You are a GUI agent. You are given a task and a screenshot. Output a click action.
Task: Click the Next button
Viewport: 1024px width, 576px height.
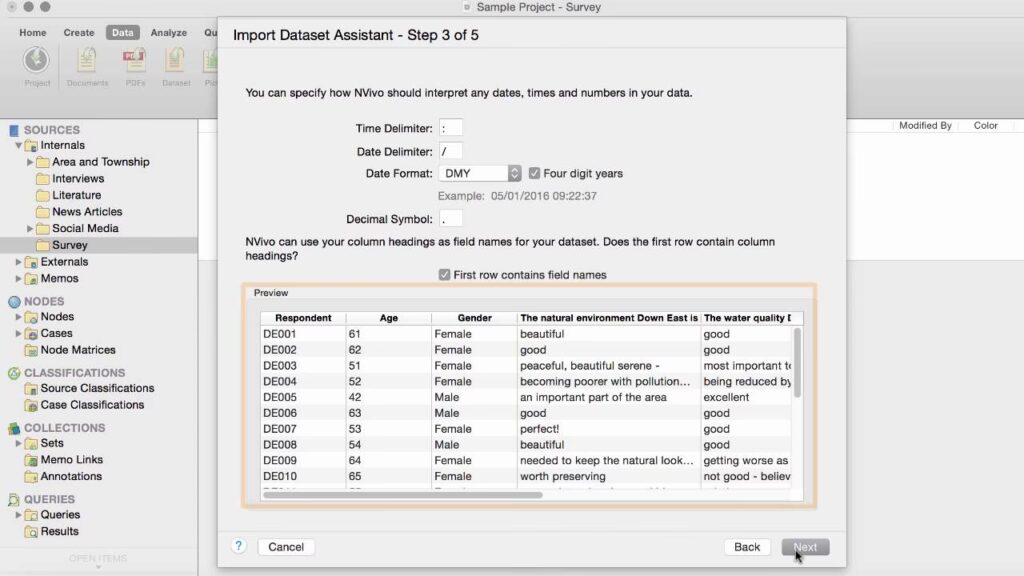pyautogui.click(x=805, y=547)
